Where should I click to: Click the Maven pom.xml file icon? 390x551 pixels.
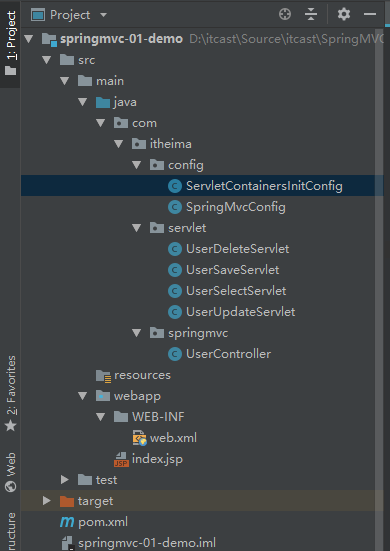pyautogui.click(x=67, y=522)
